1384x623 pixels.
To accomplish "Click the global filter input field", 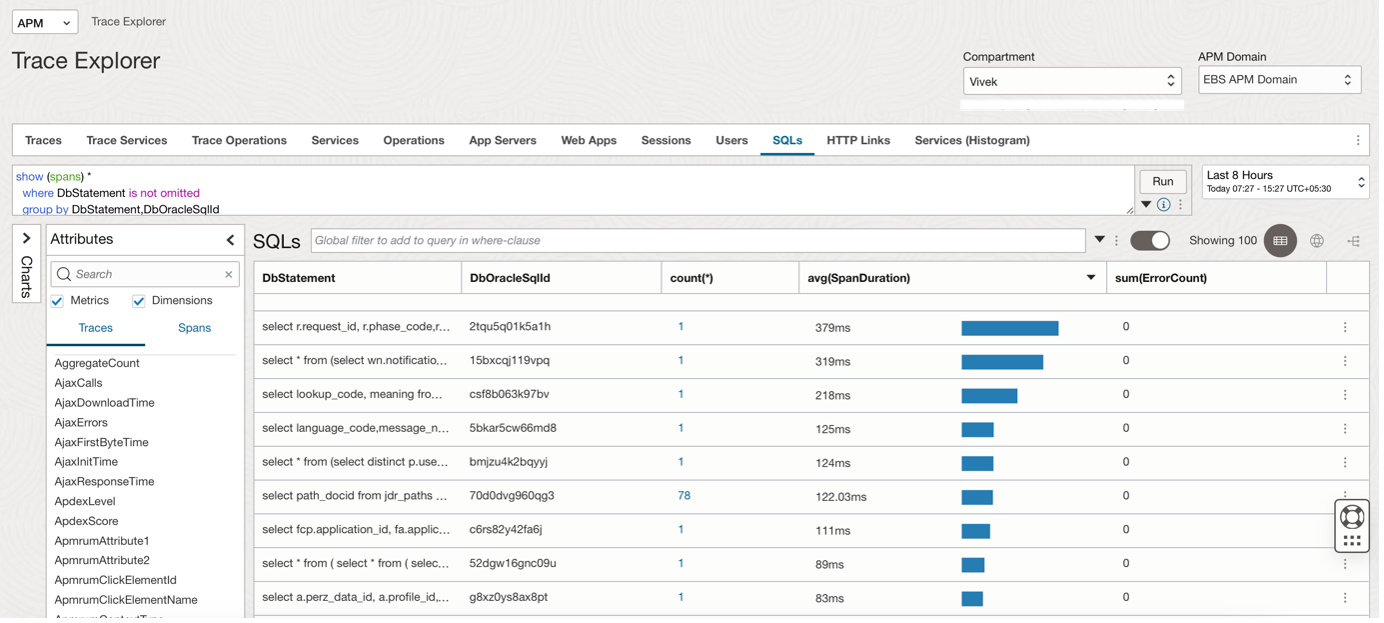I will (x=697, y=241).
